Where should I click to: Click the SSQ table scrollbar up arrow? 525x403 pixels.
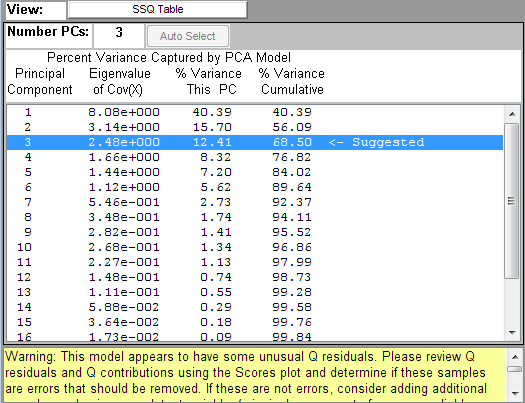click(512, 114)
